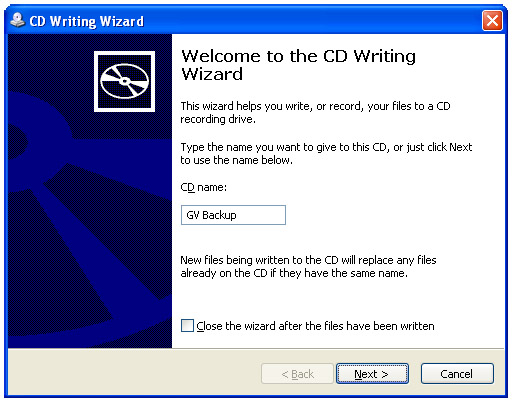Viewport: 513px width, 403px height.
Task: Enable the close wizard after writing checkbox
Action: point(187,325)
